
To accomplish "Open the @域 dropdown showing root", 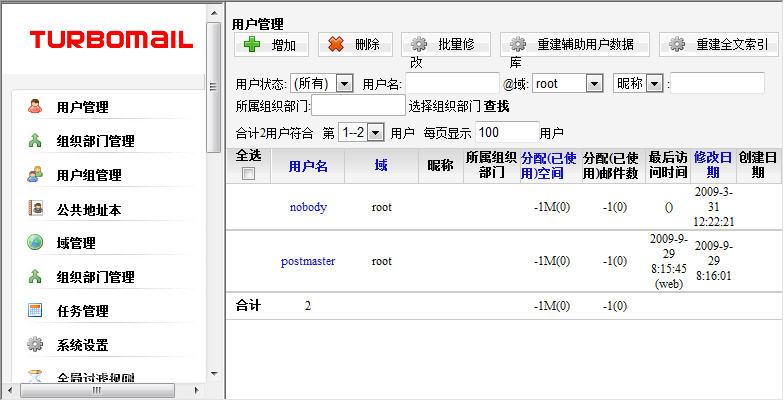I will point(568,84).
